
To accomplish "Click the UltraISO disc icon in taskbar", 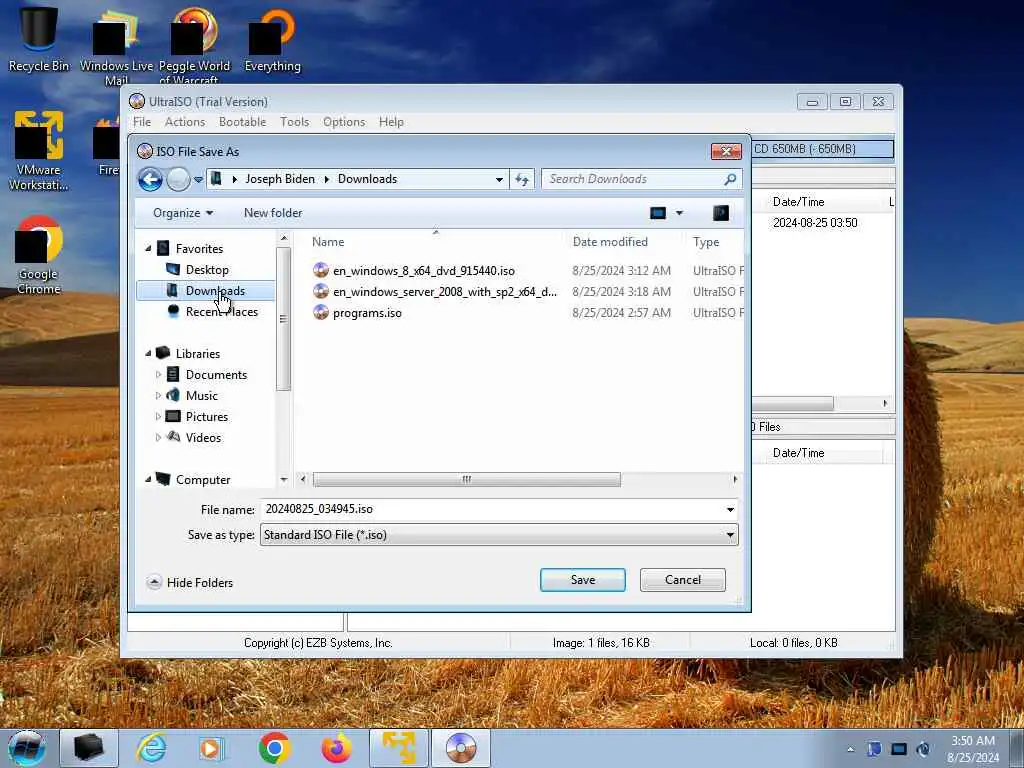I will click(x=460, y=748).
